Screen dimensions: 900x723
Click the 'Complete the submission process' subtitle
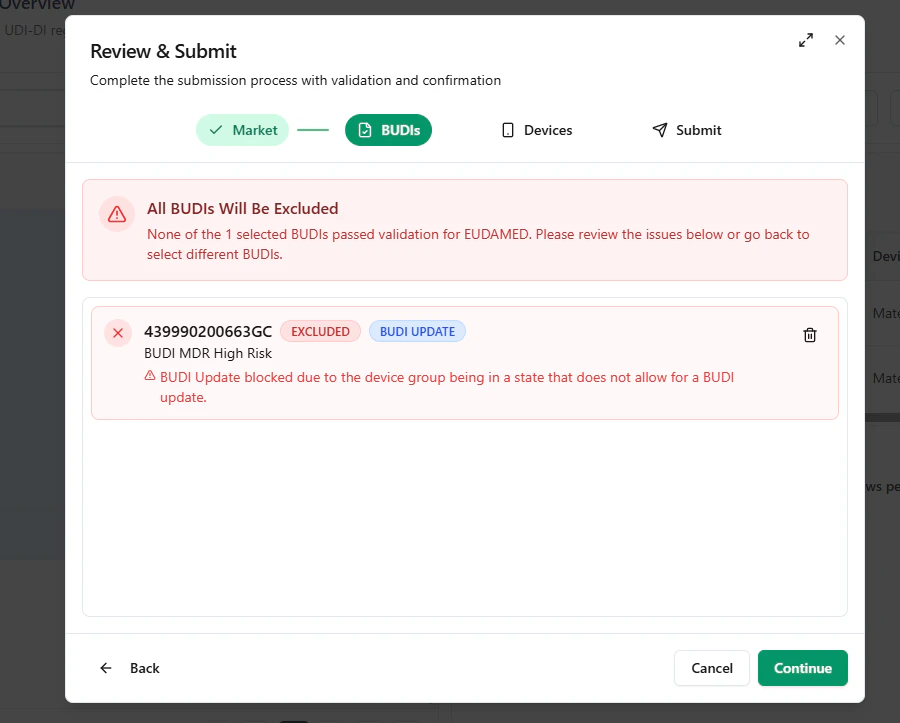[x=296, y=80]
